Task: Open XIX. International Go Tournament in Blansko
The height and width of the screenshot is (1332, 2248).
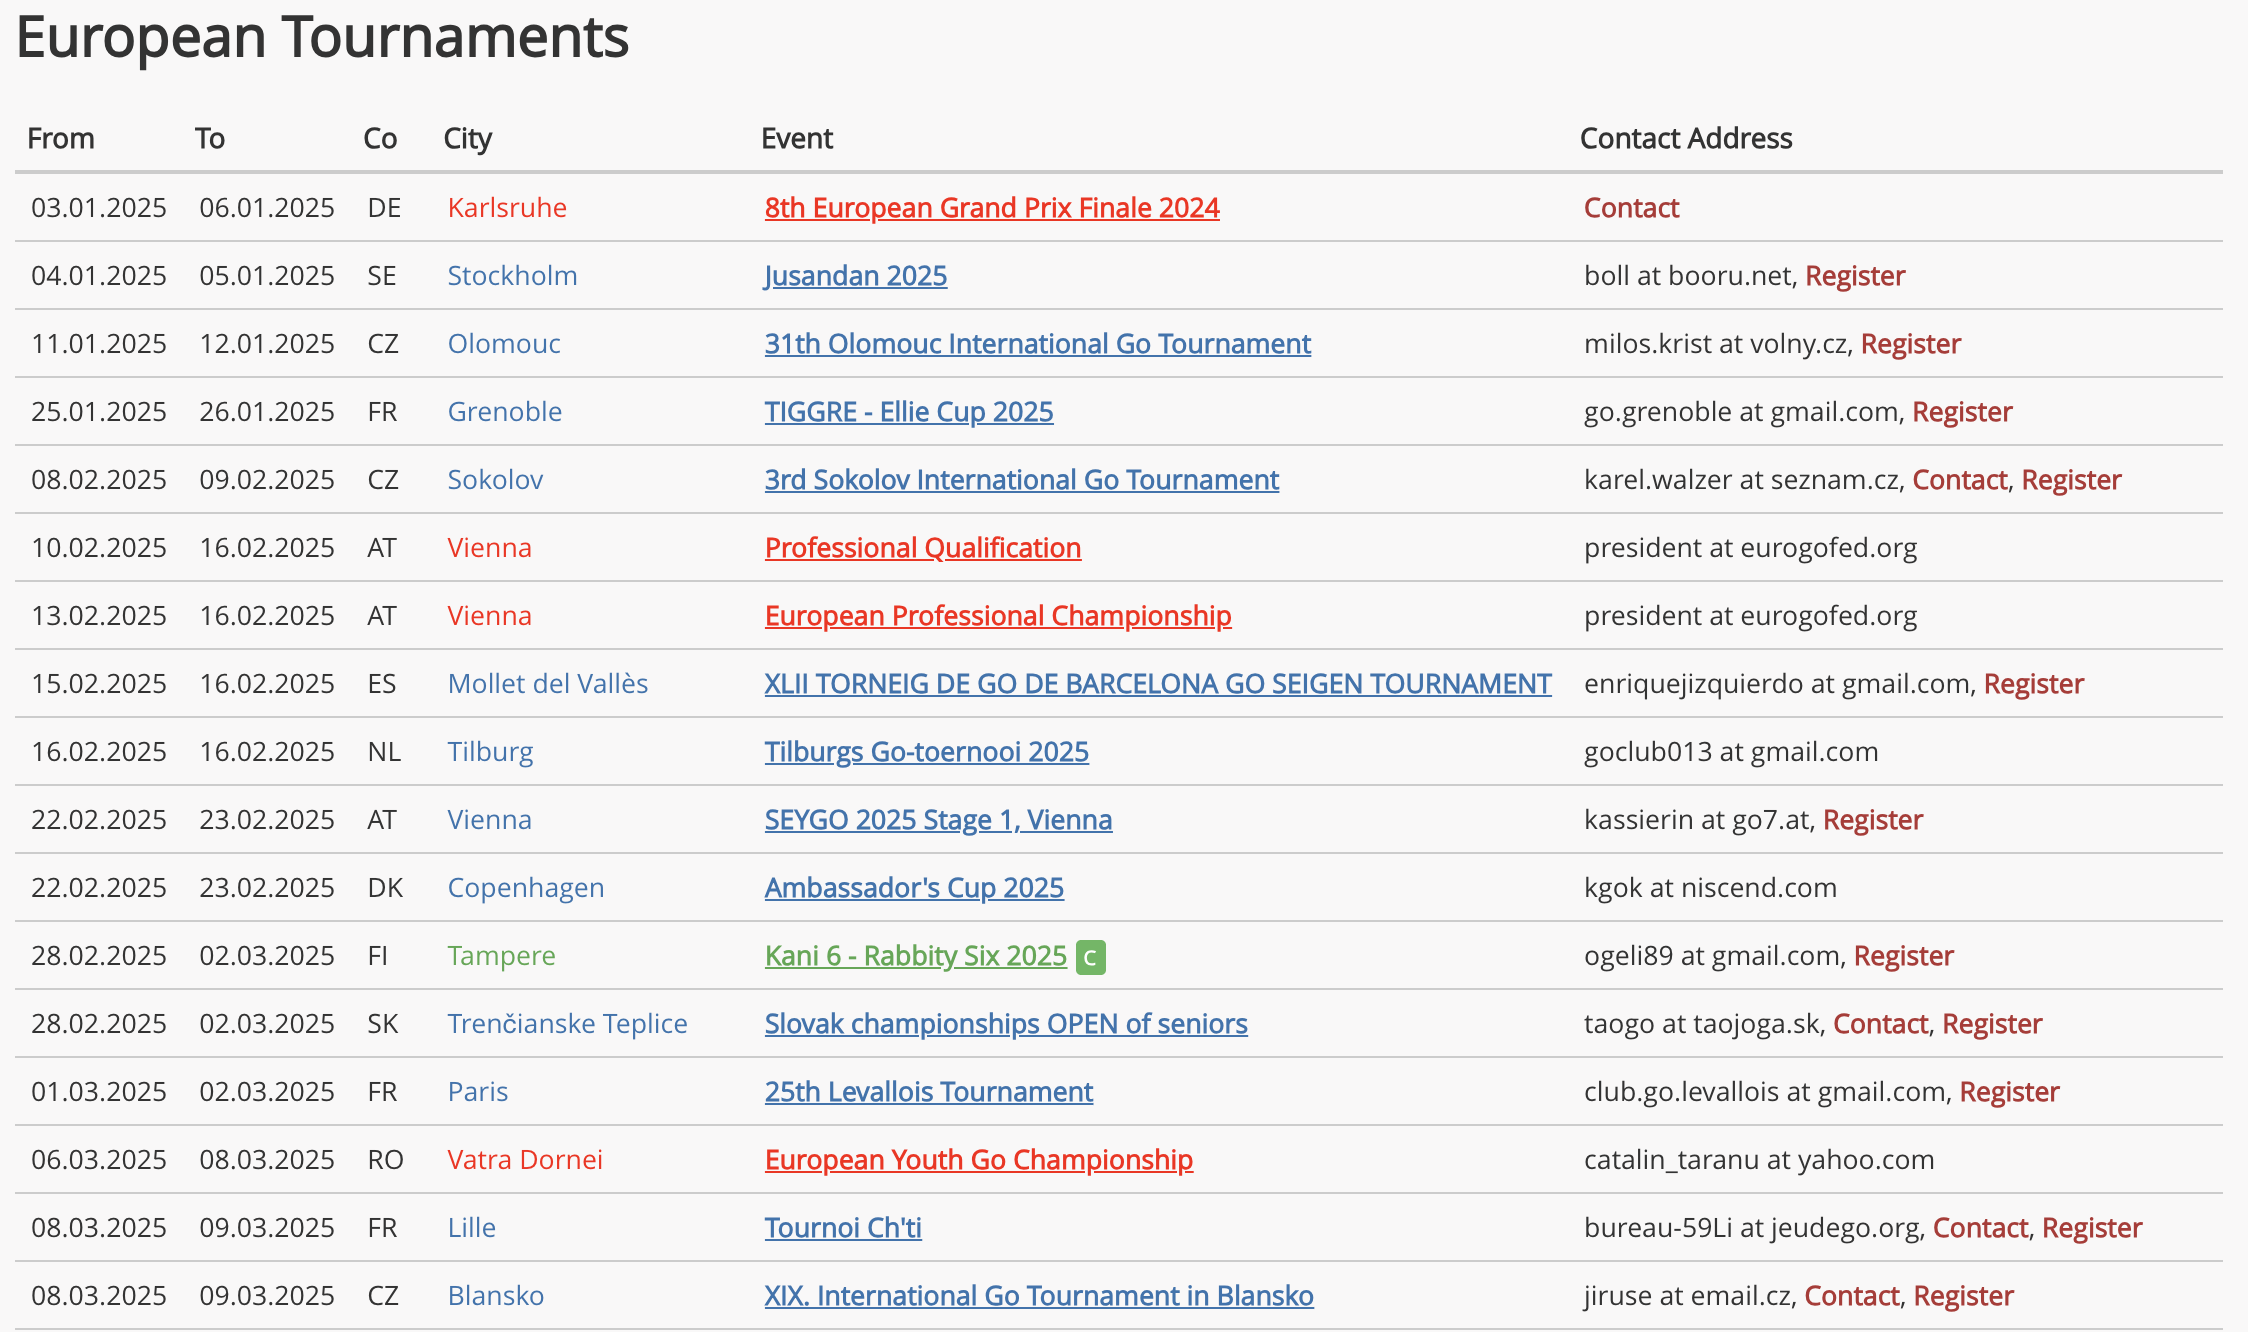Action: 1038,1296
